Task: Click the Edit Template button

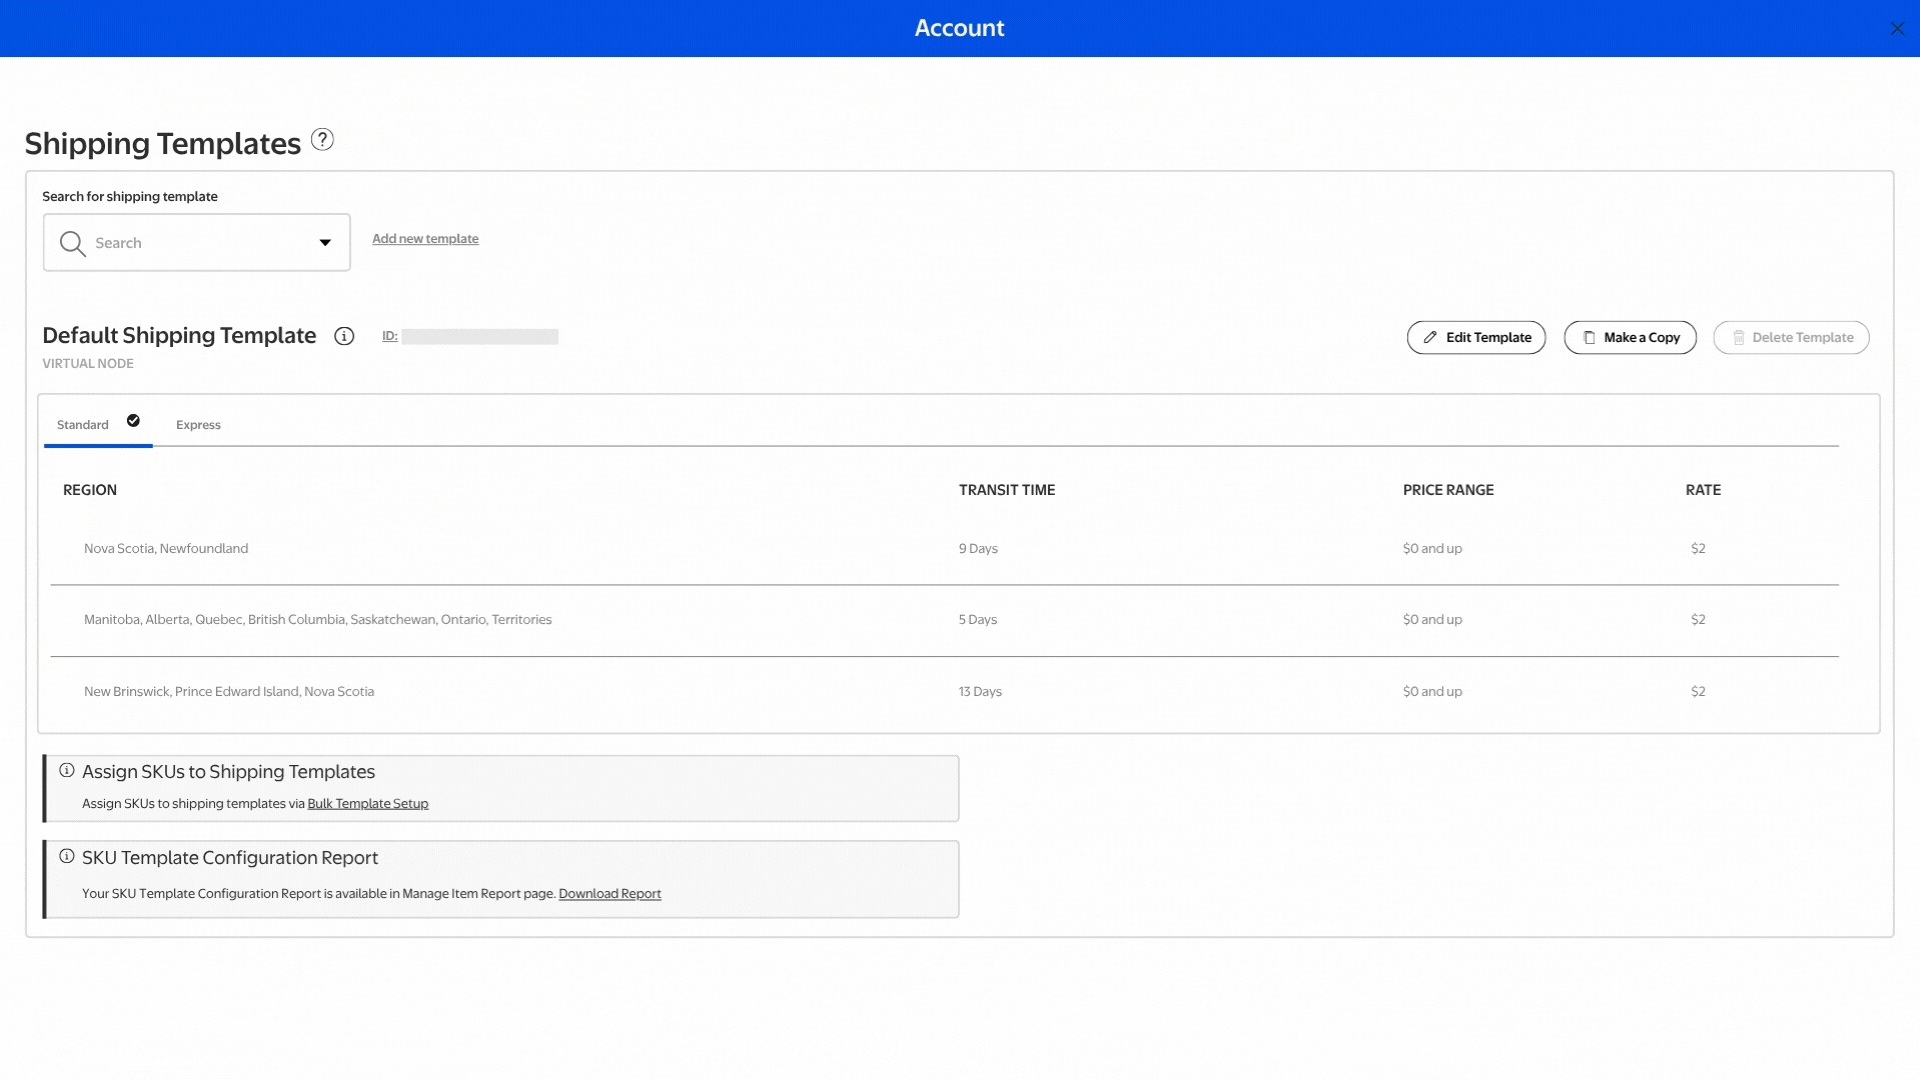Action: [1476, 338]
